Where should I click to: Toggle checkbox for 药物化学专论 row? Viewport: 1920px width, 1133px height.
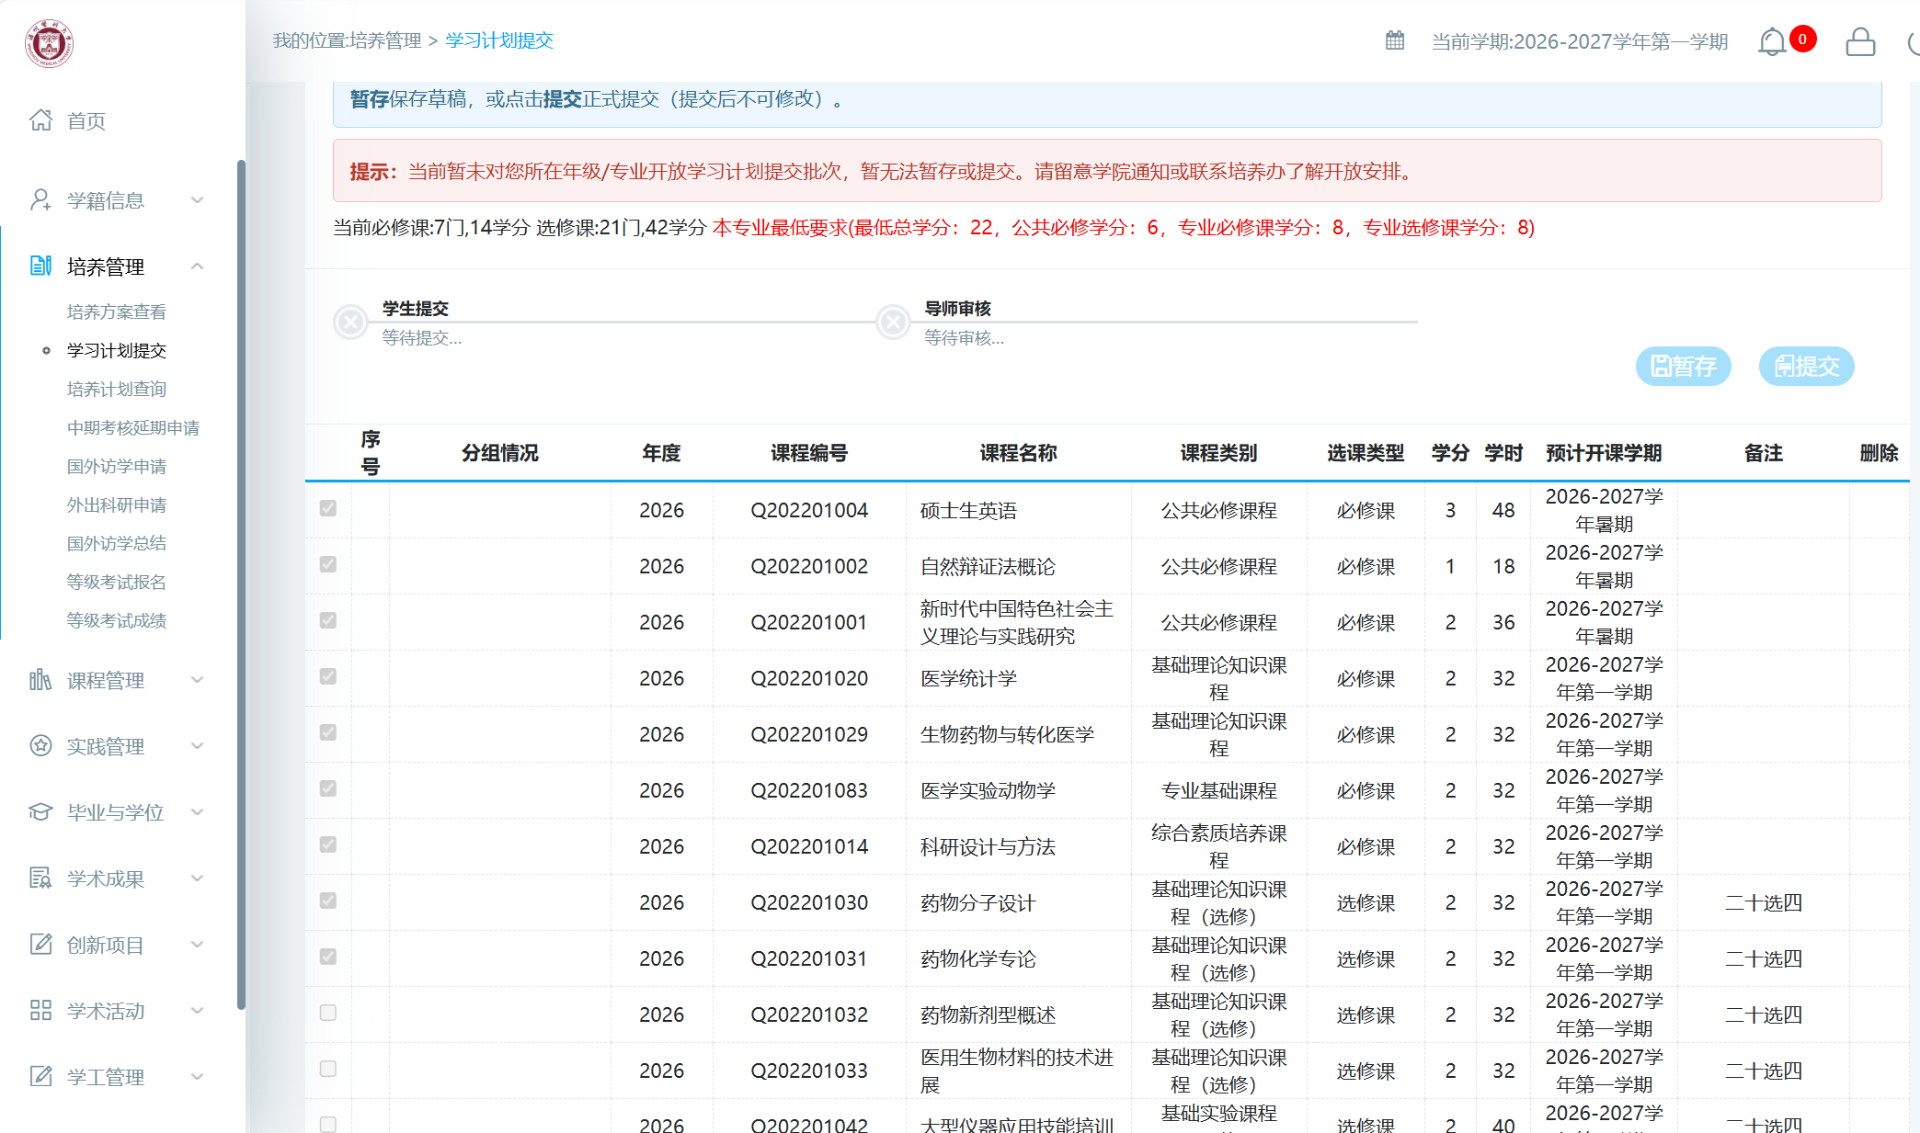tap(328, 956)
